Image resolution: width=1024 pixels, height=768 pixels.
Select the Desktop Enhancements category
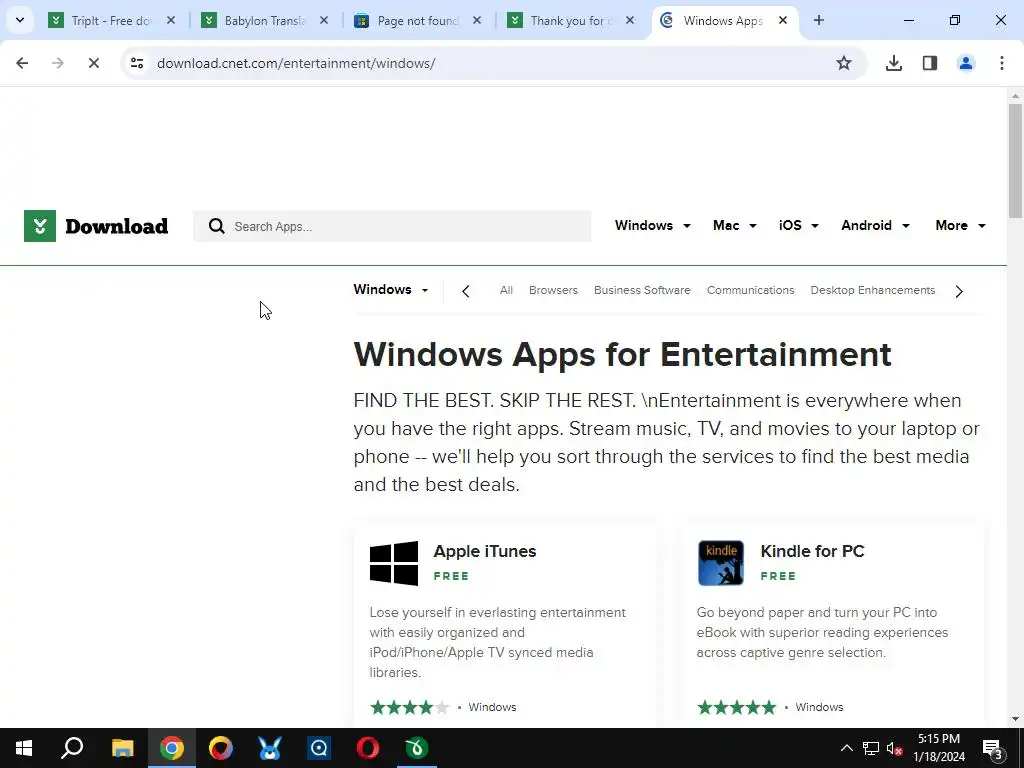872,290
